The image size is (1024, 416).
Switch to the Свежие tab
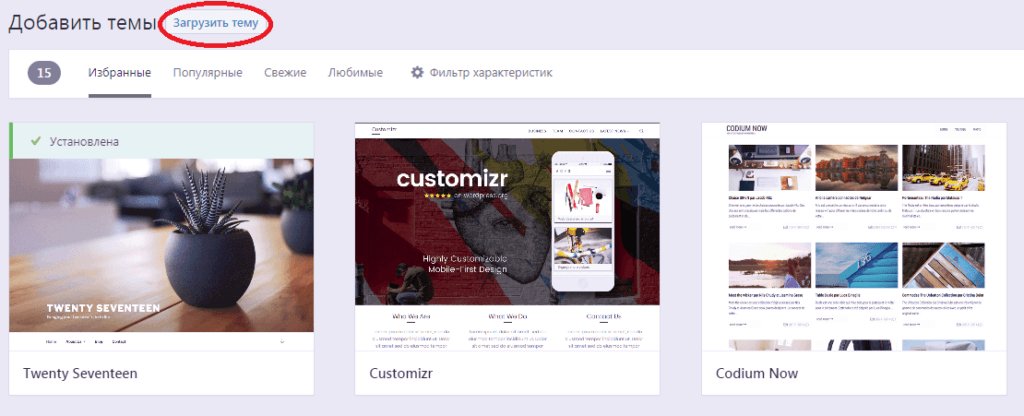285,72
